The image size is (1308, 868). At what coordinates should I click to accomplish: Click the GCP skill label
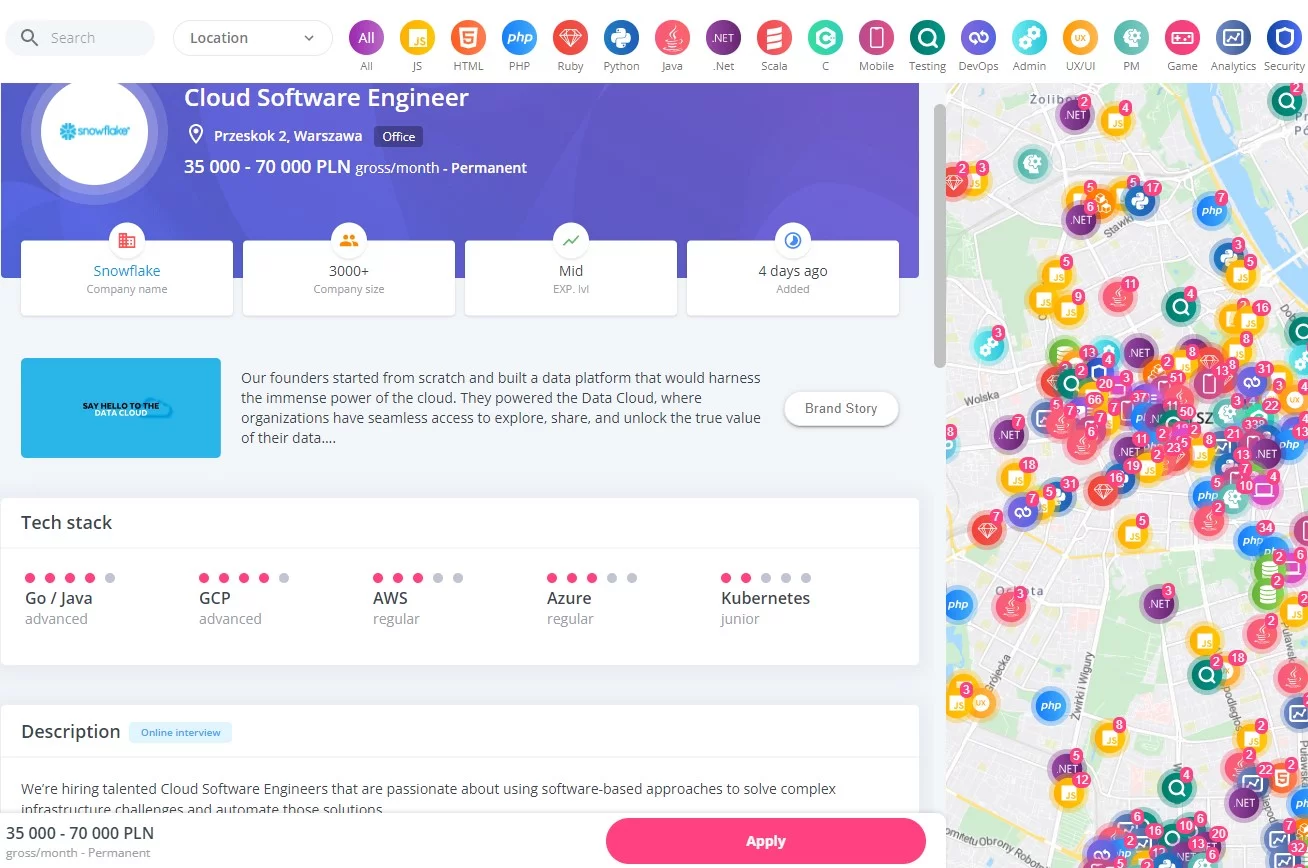[215, 598]
